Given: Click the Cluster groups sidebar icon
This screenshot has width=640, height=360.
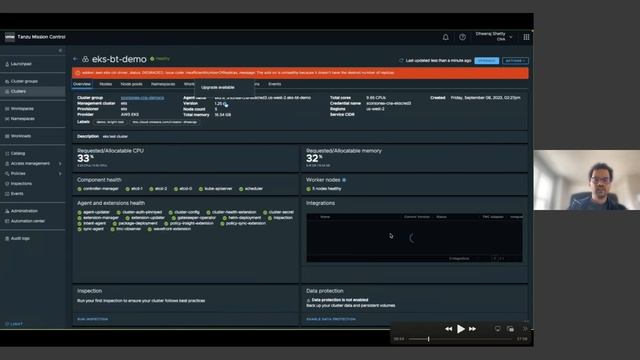Looking at the screenshot, I should 7,82.
